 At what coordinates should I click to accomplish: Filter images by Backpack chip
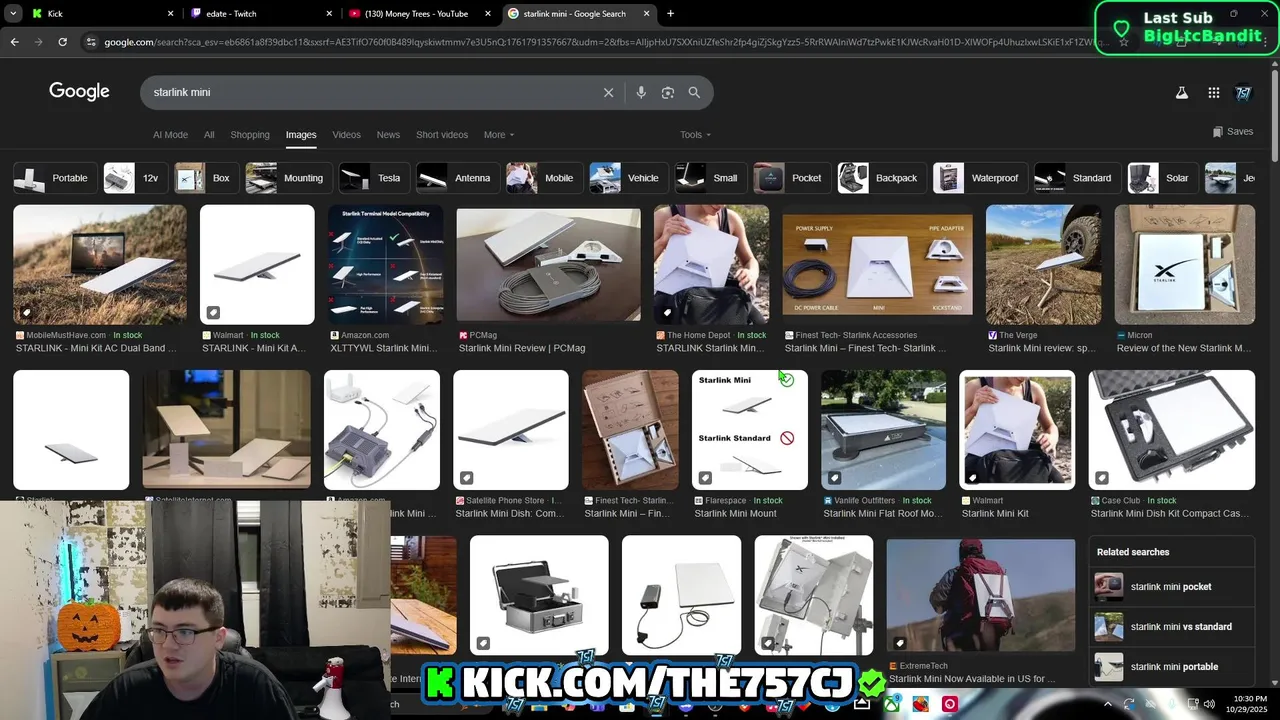pyautogui.click(x=882, y=178)
